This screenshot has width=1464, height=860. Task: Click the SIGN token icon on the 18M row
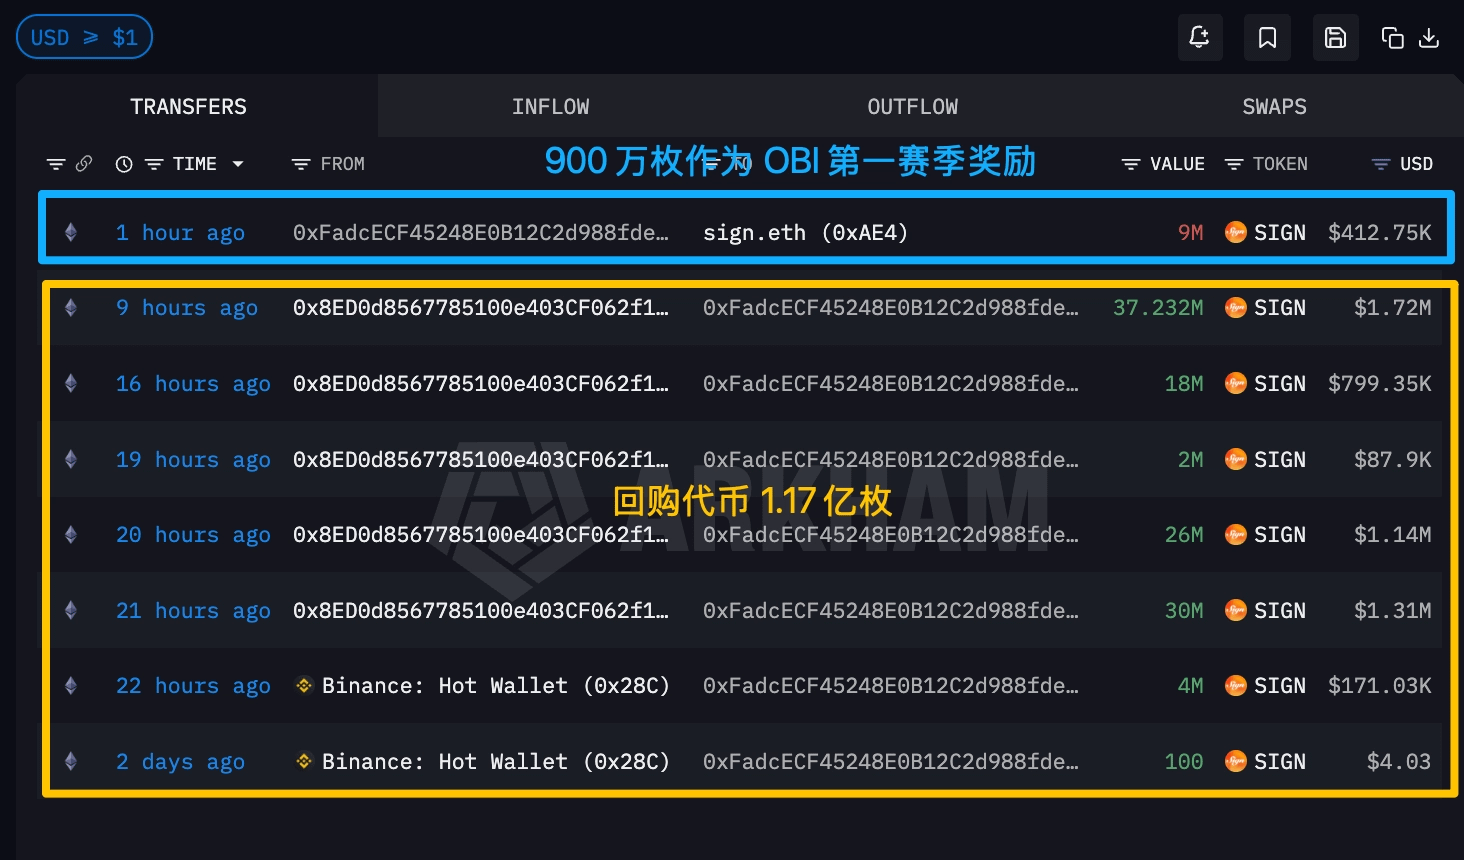1236,383
